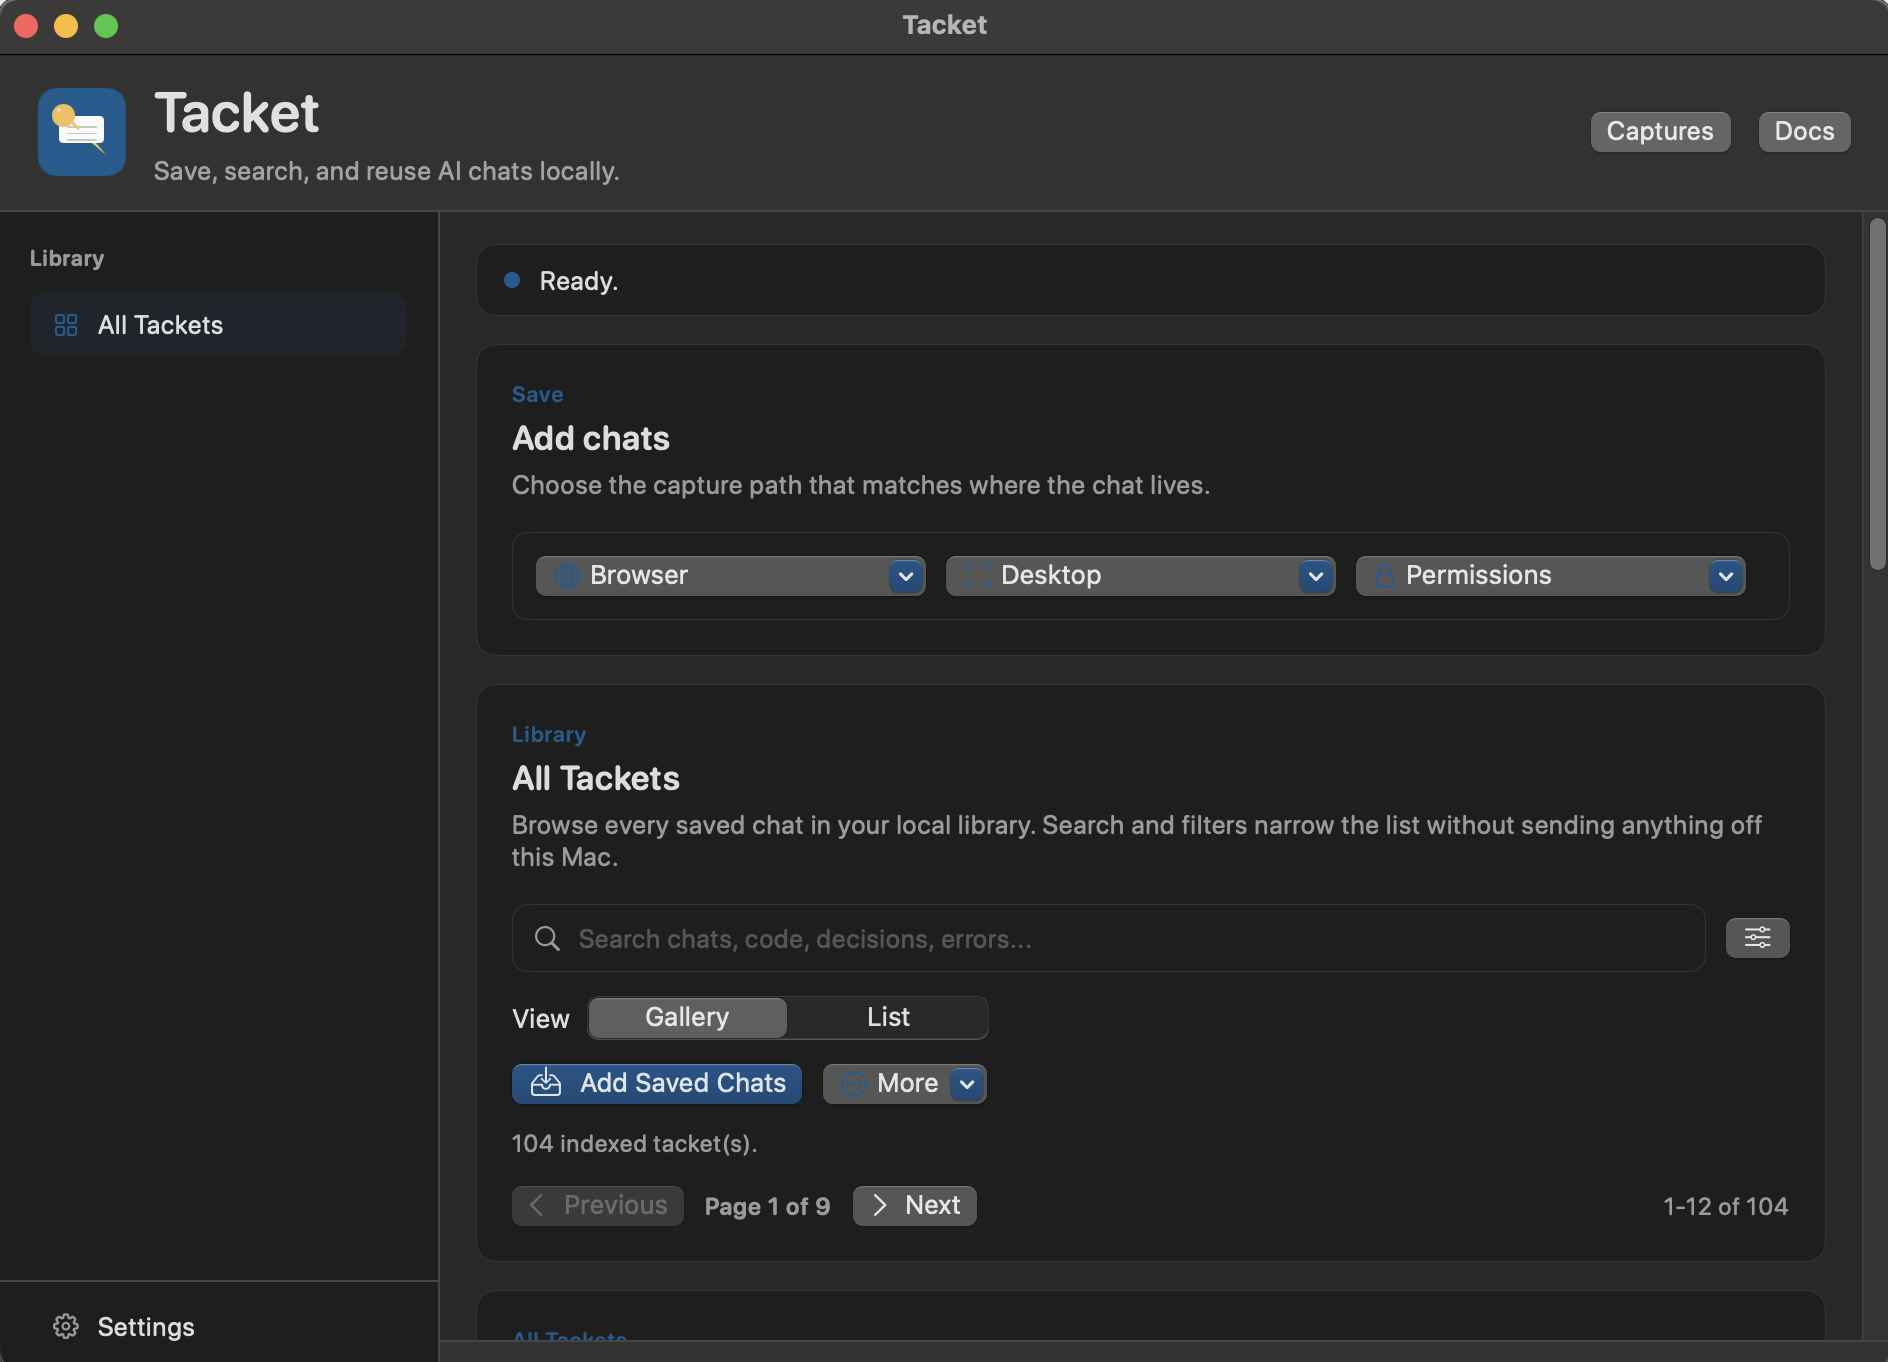
Task: Click the vertical scrollbar thumb
Action: point(1877,393)
